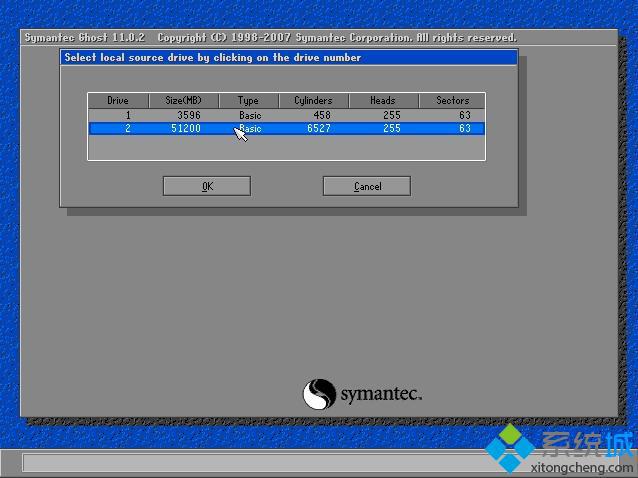Click the Sectors column header
638x478 pixels.
point(452,100)
